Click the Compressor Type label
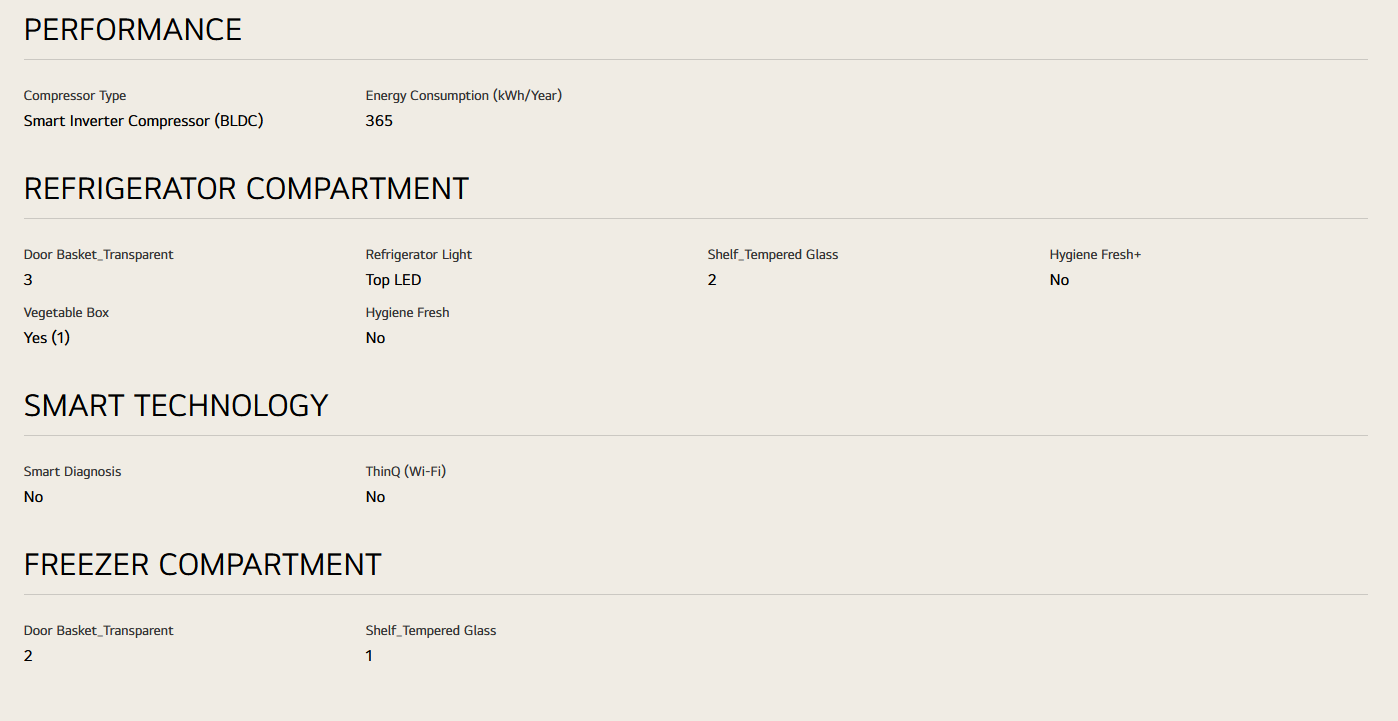The height and width of the screenshot is (721, 1398). tap(75, 96)
